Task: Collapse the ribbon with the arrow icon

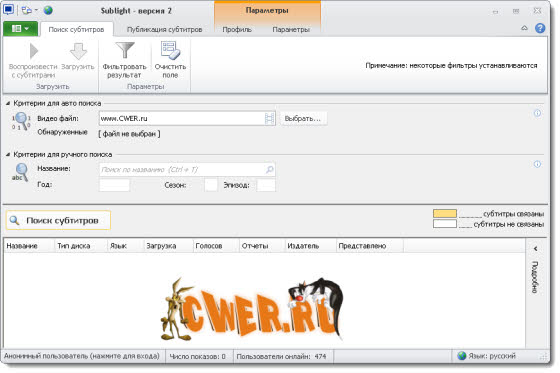Action: click(x=524, y=28)
